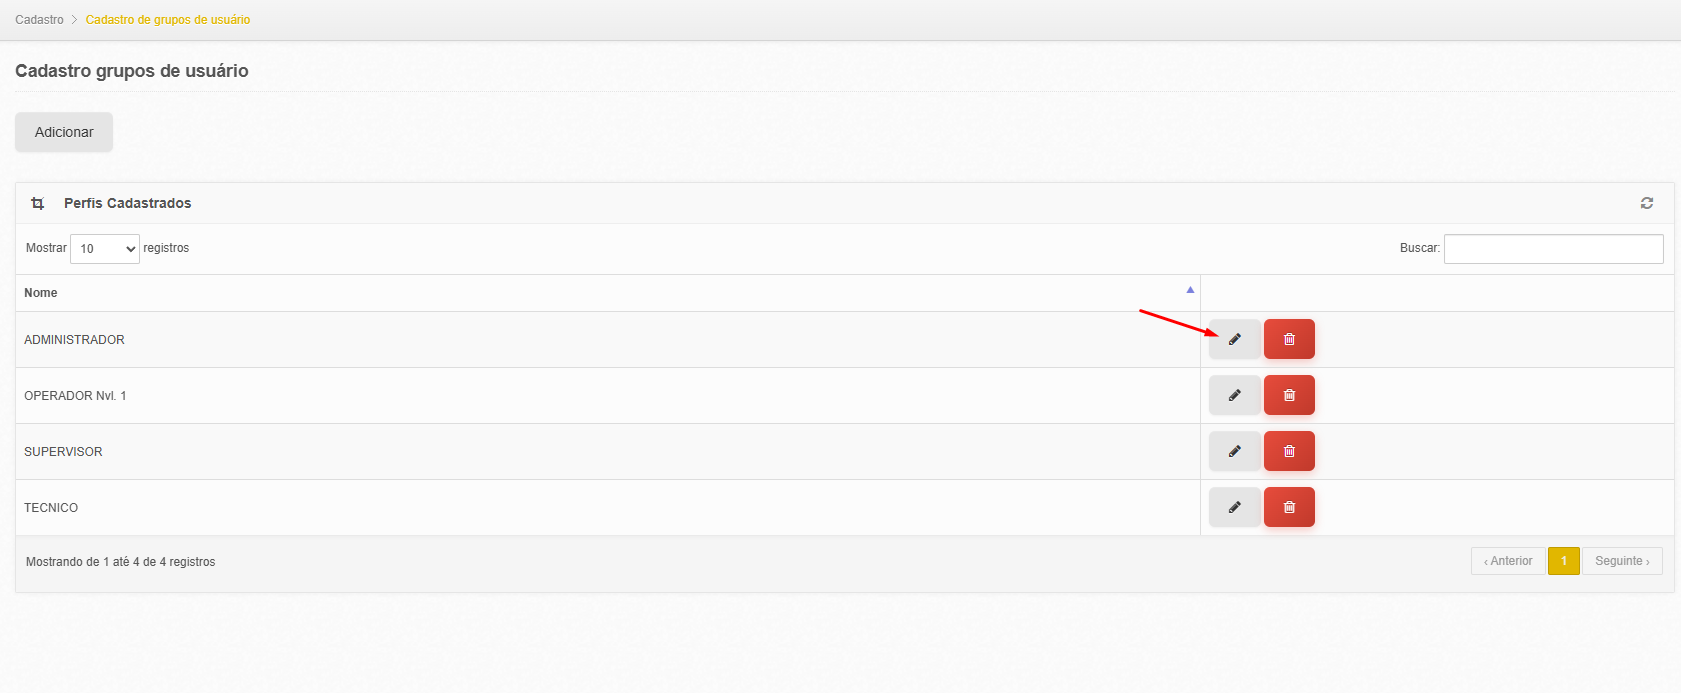Open the Mostrar registros dropdown
Viewport: 1681px width, 693px height.
(105, 249)
